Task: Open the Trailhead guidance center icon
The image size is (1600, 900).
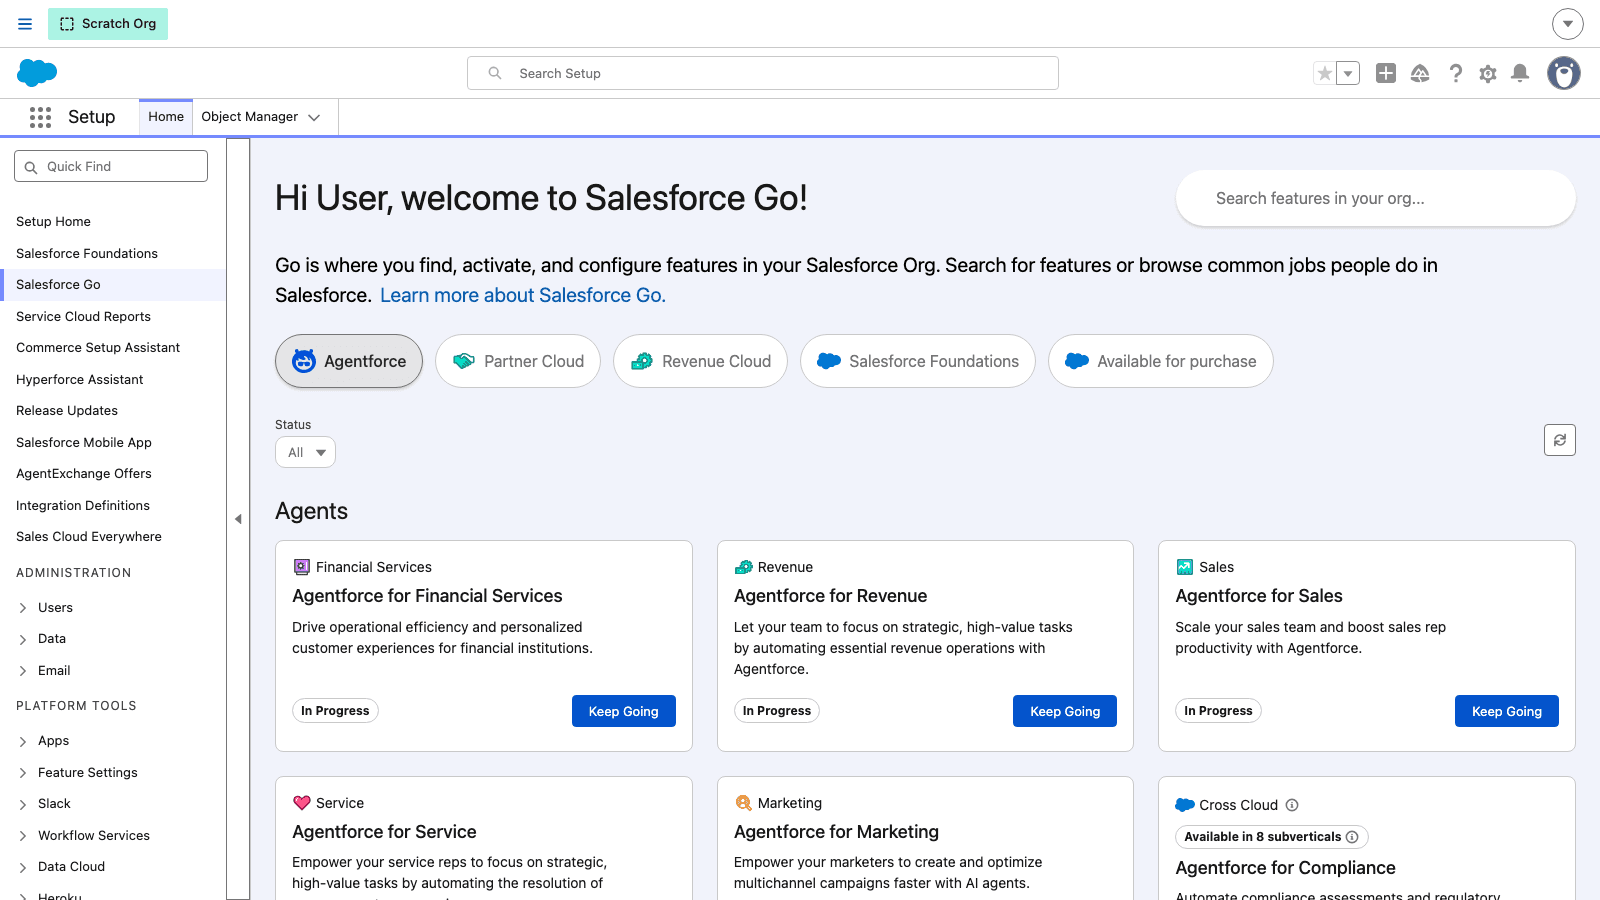Action: click(1420, 73)
